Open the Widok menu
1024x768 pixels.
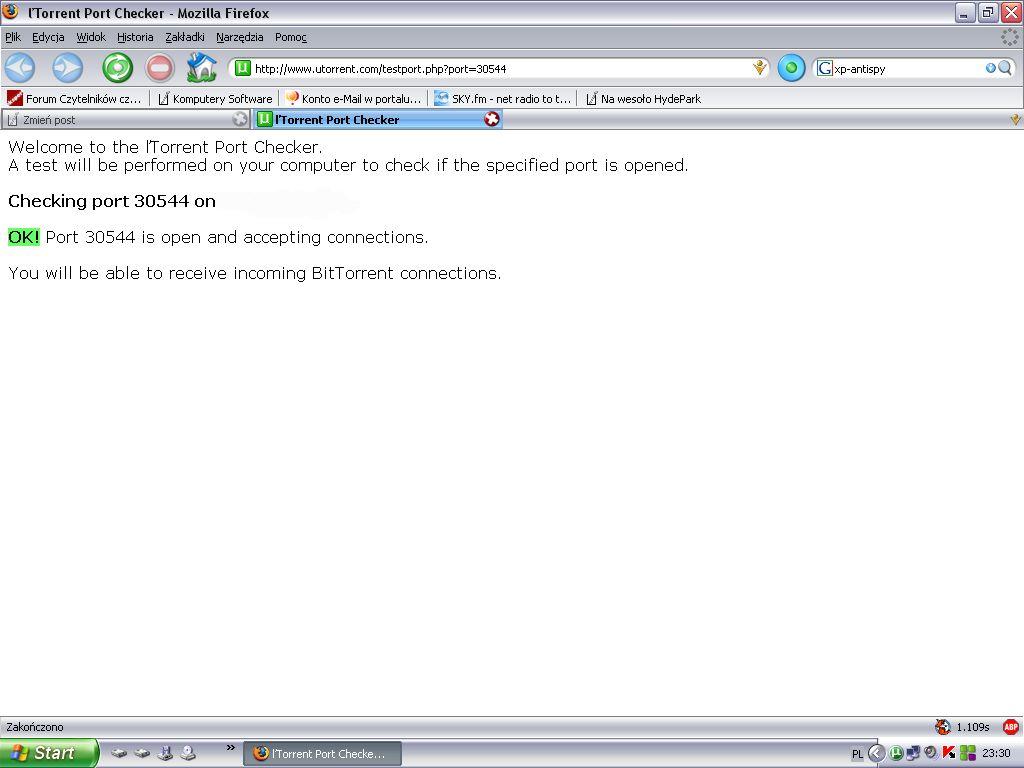[91, 37]
